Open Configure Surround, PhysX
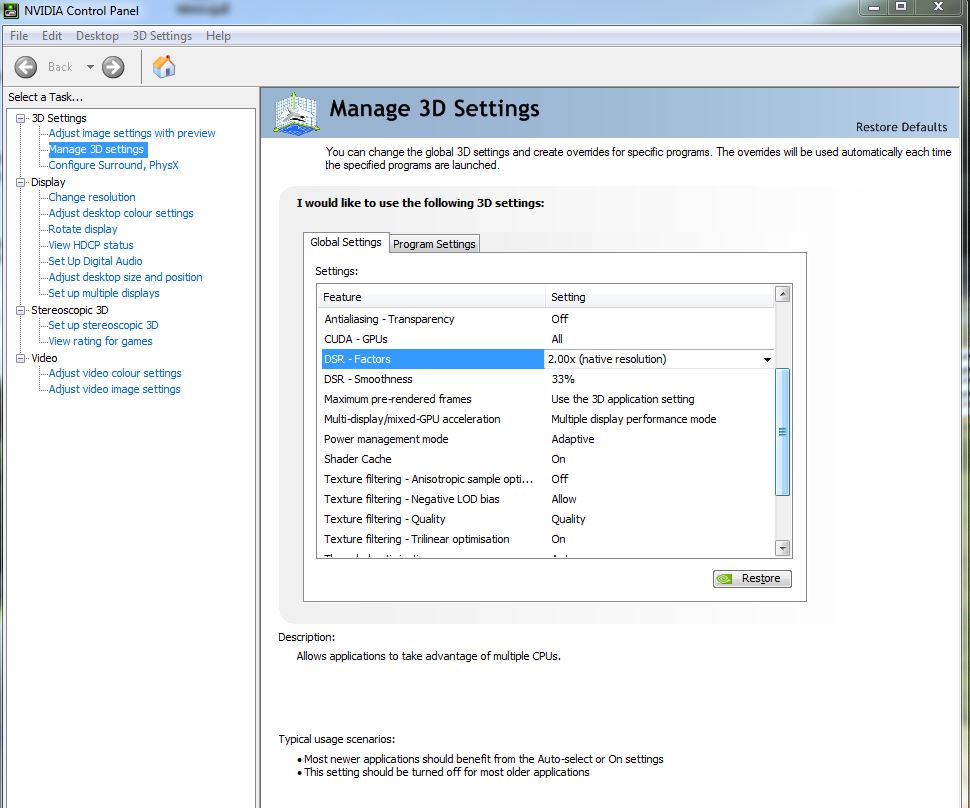The height and width of the screenshot is (808, 970). pos(113,165)
